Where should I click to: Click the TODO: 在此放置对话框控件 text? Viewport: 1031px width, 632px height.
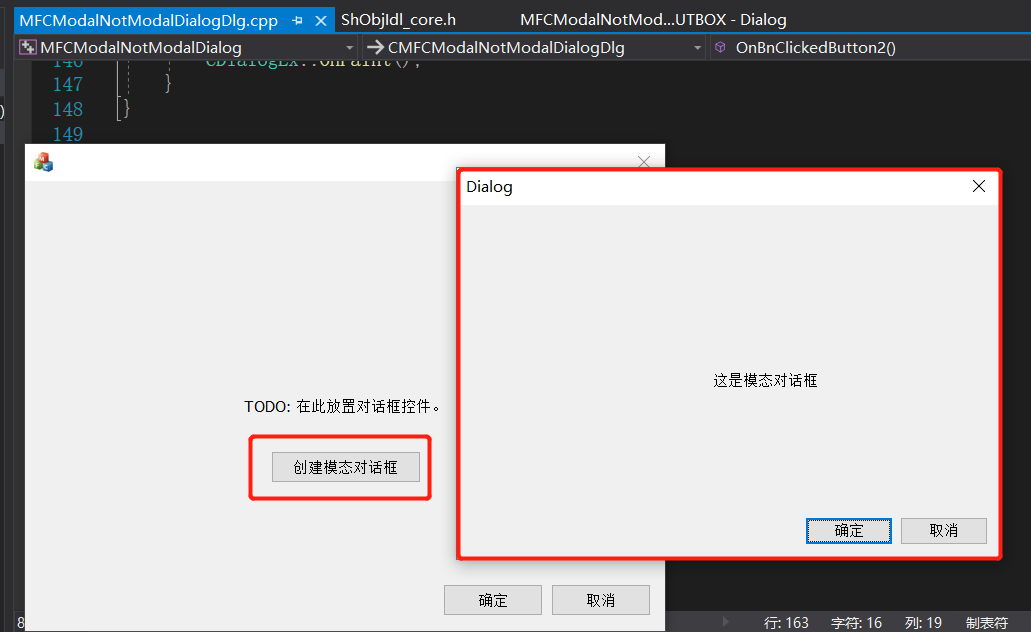tap(342, 406)
